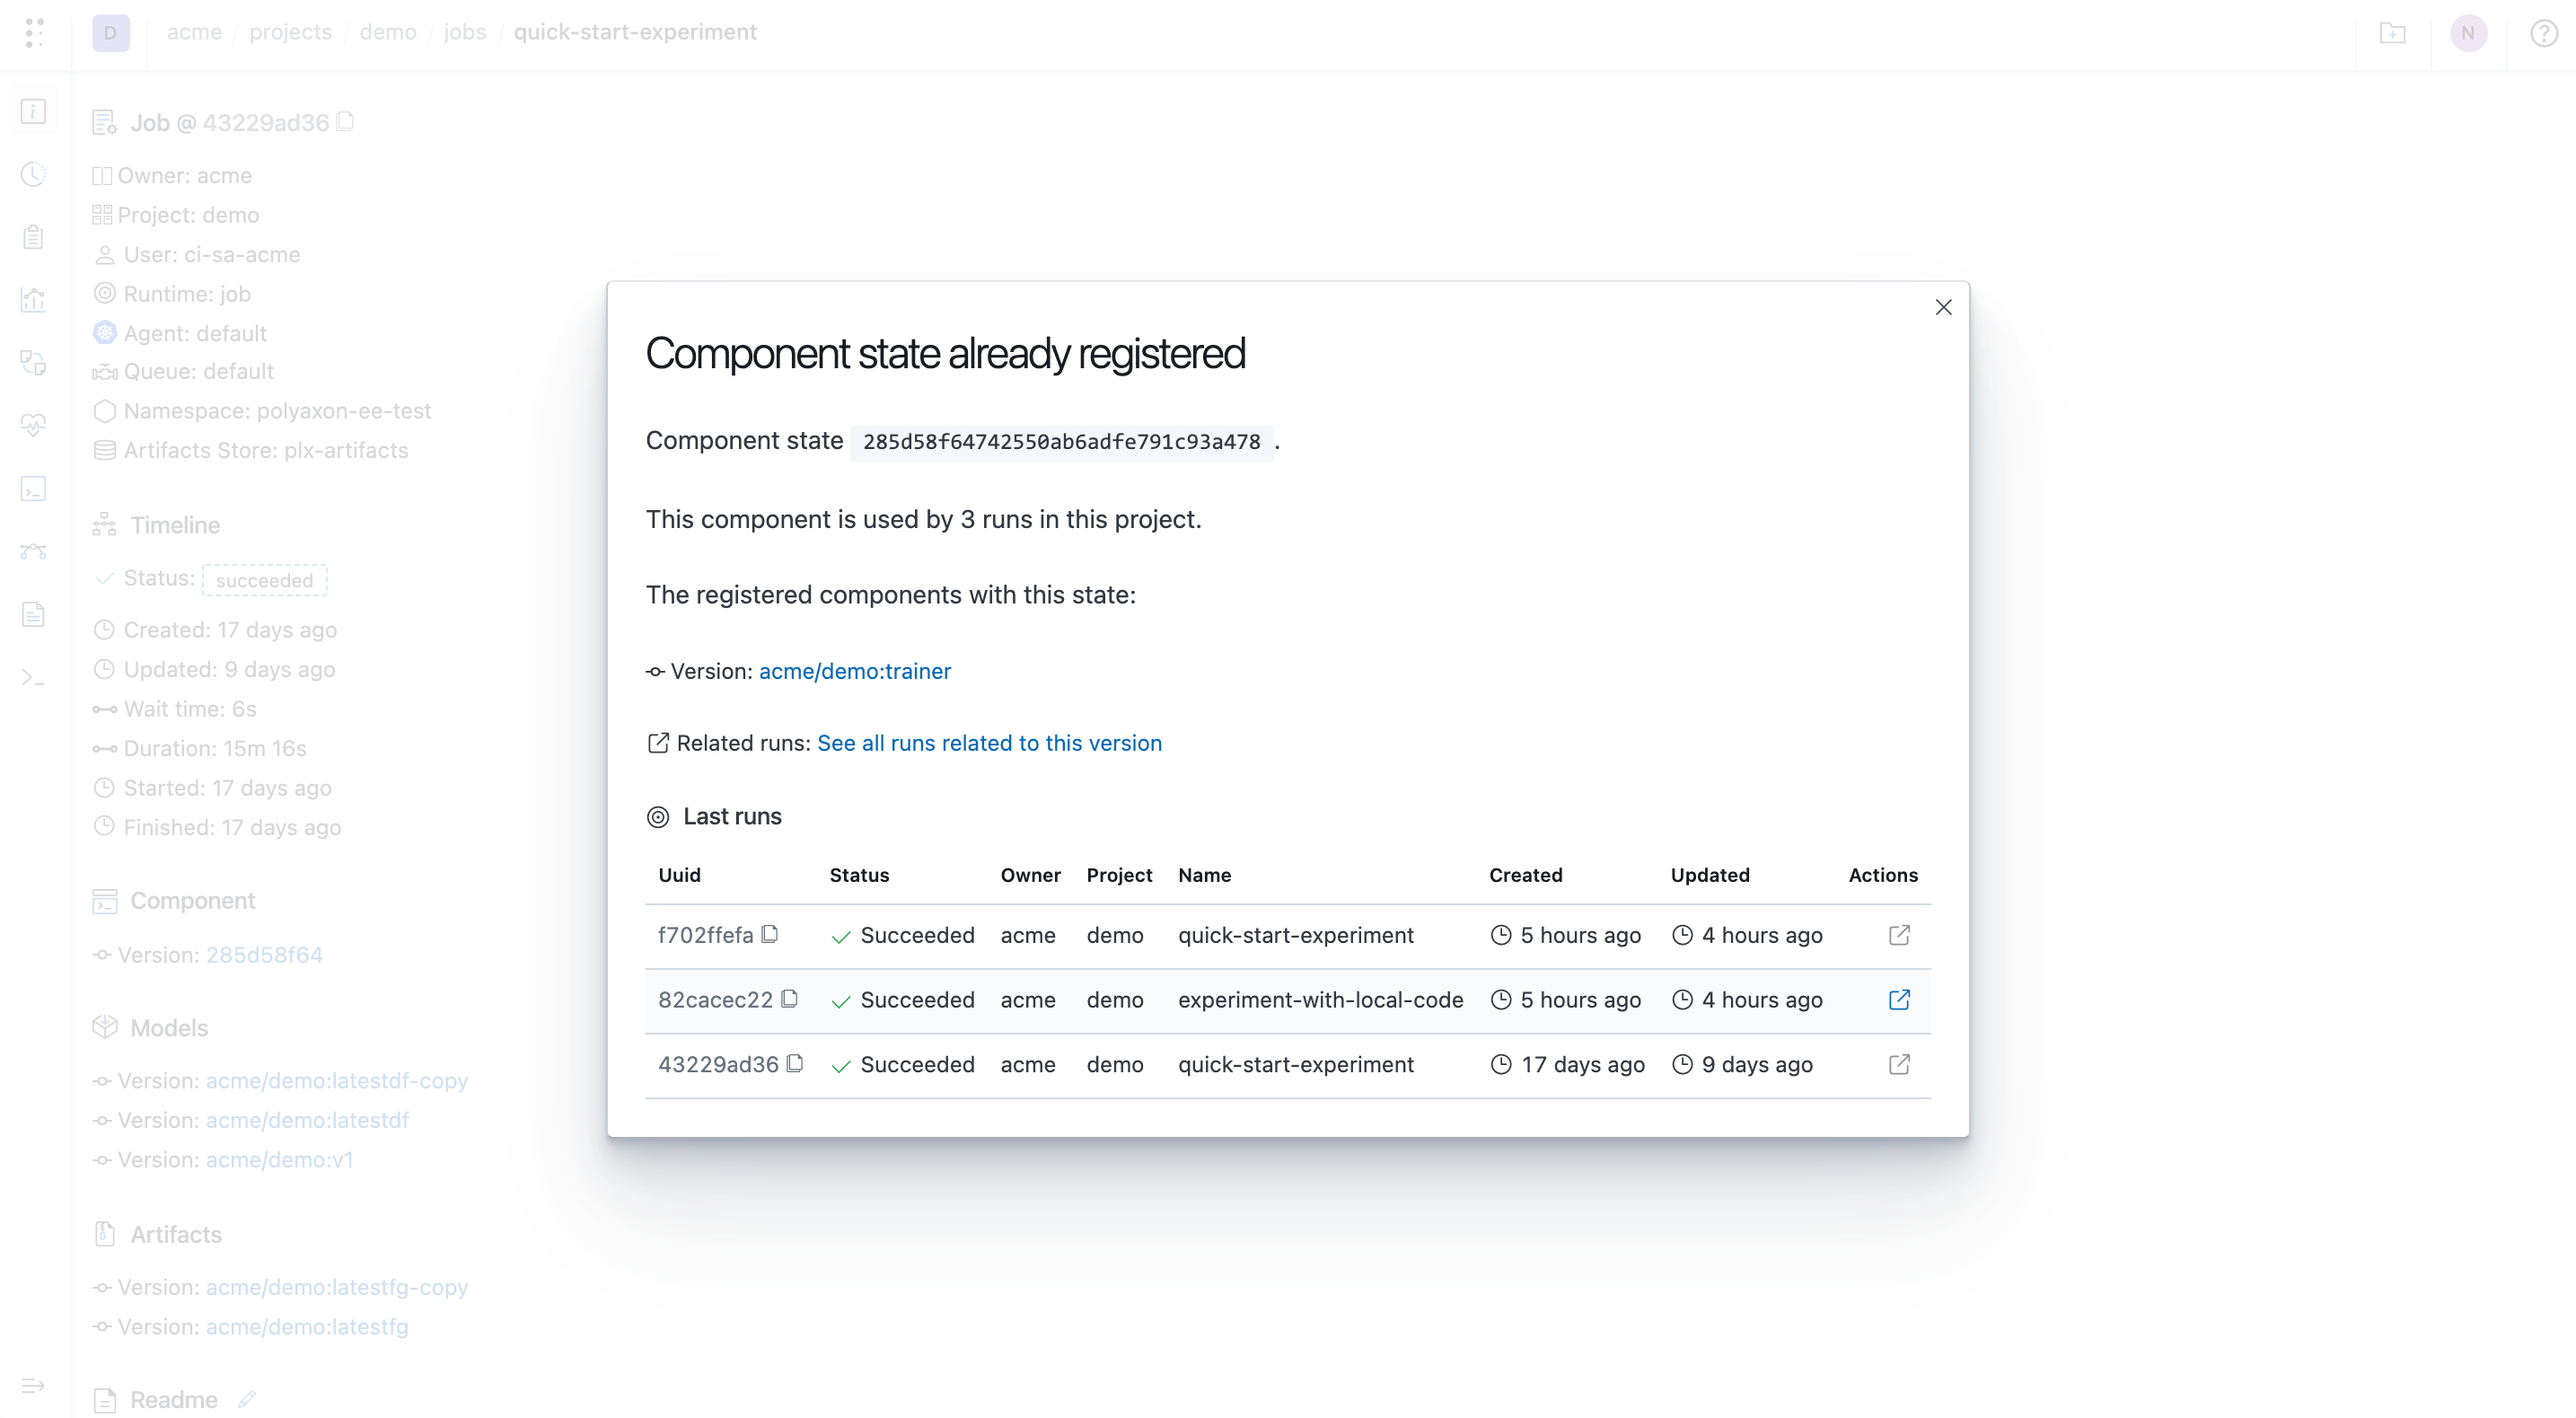Open the help question mark icon

[x=2543, y=33]
